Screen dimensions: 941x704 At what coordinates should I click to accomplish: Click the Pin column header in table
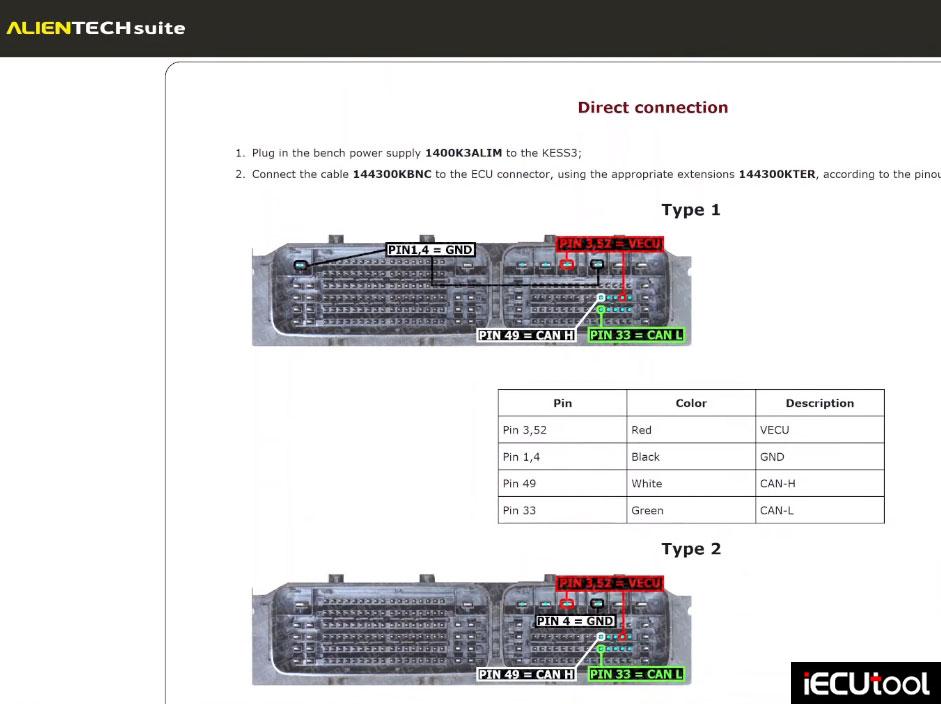[x=562, y=403]
